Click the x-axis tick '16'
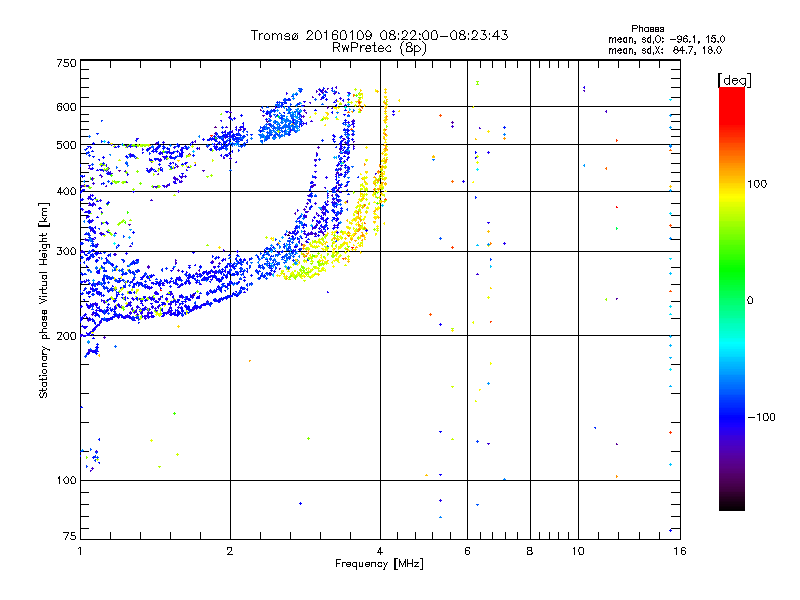 [680, 551]
